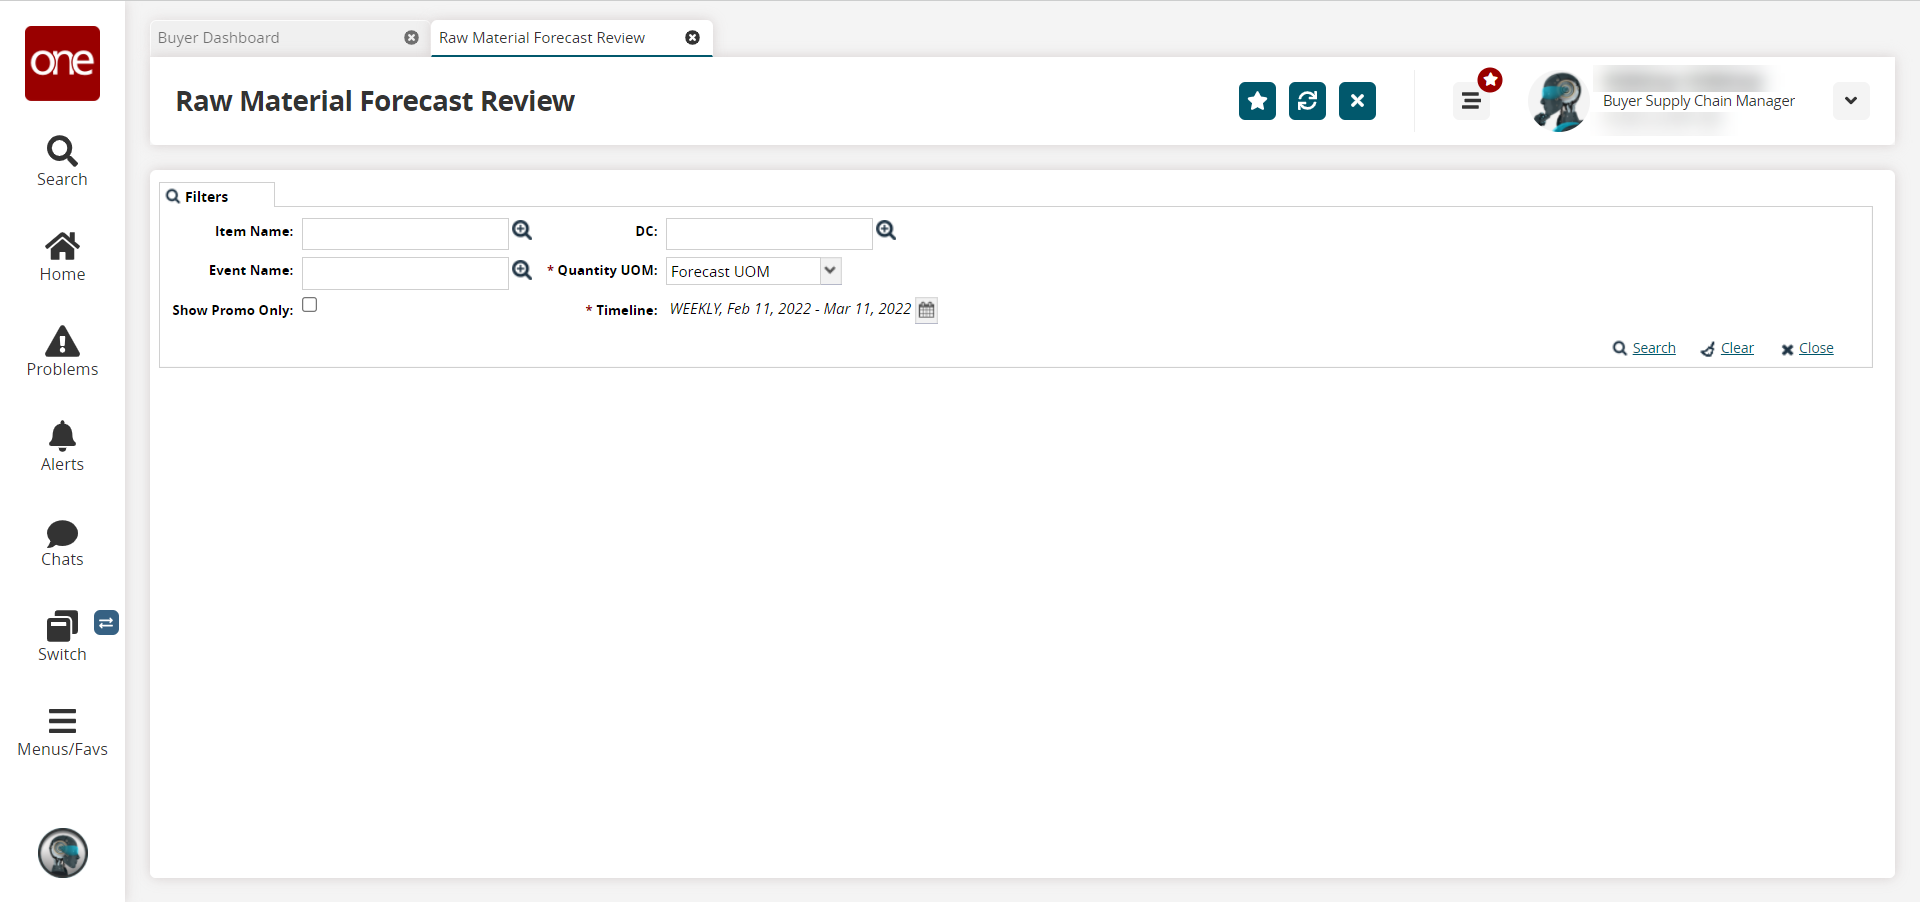Switch to the Buyer Dashboard tab

pyautogui.click(x=219, y=38)
